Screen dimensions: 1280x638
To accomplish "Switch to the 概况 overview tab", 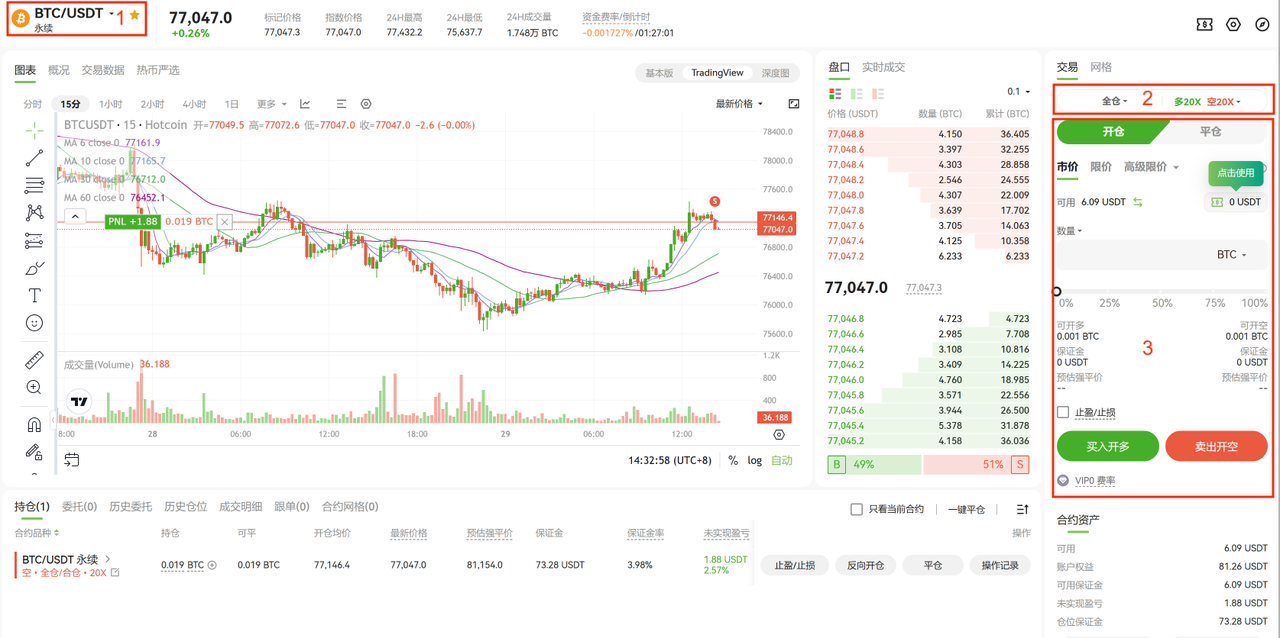I will point(59,70).
